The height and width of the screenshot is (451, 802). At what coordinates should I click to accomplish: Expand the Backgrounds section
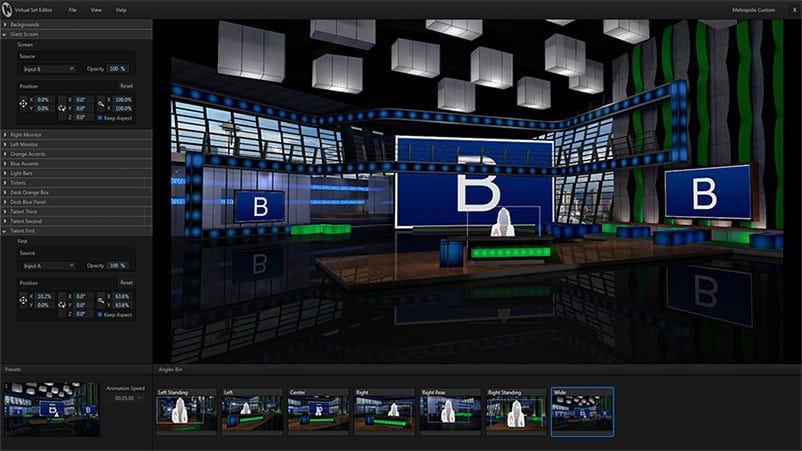click(x=76, y=24)
